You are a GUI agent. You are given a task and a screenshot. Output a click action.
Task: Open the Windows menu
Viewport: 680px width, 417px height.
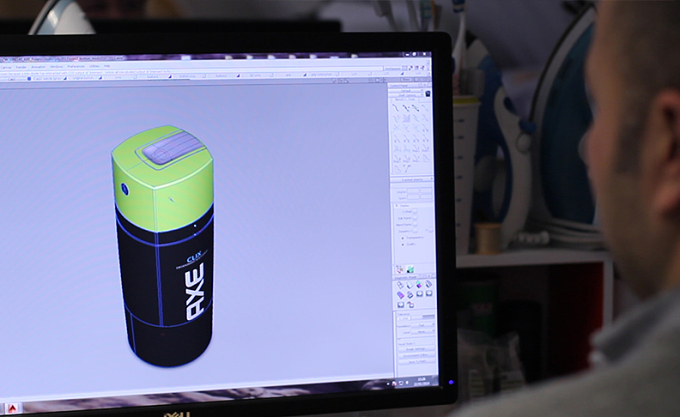56,66
